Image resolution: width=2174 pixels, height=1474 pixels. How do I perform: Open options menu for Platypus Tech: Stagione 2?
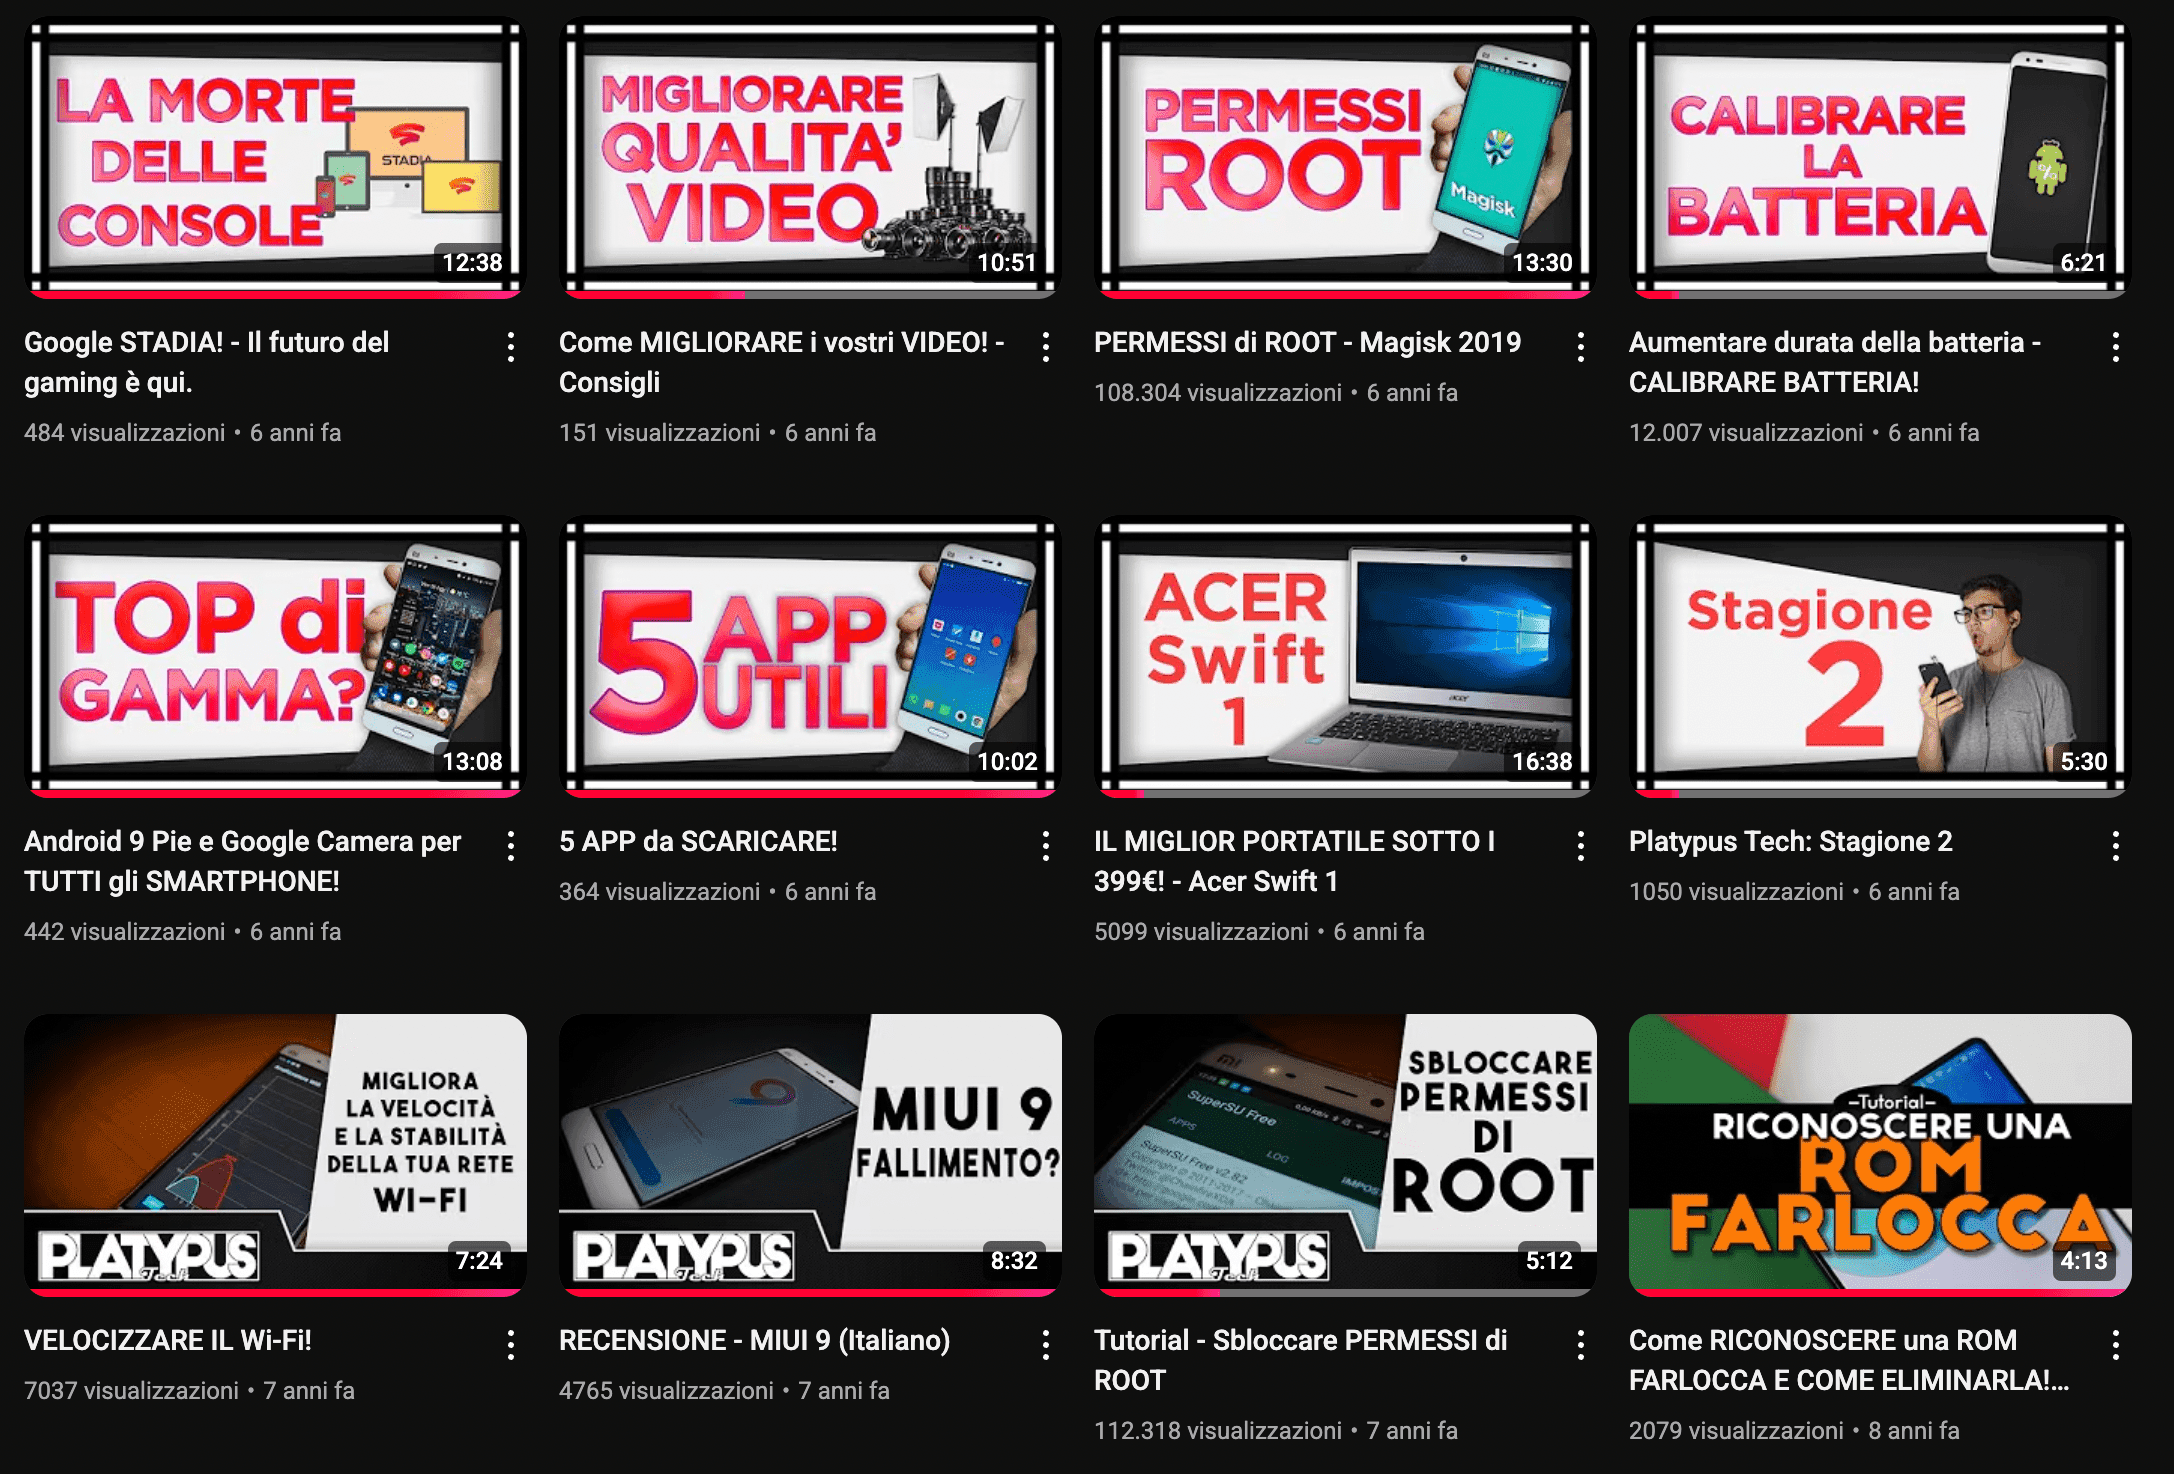tap(2116, 846)
